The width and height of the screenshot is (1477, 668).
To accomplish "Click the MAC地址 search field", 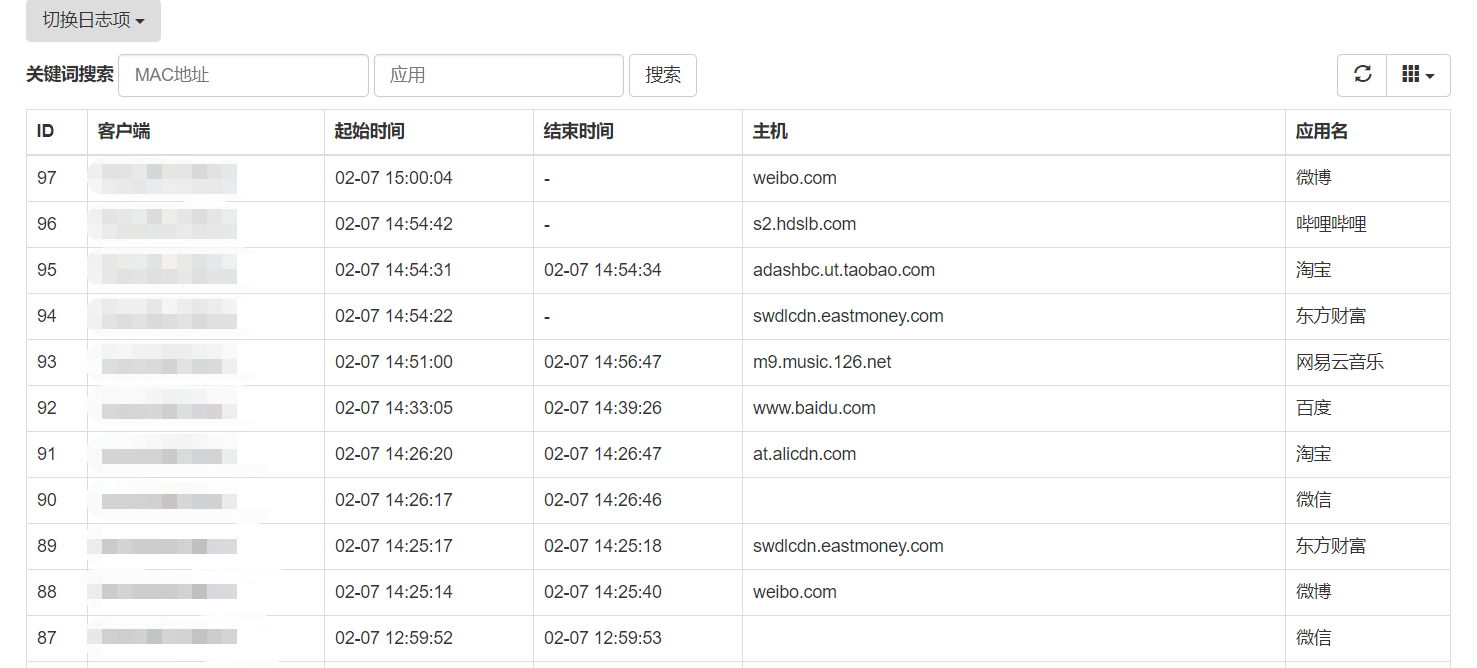I will click(243, 75).
